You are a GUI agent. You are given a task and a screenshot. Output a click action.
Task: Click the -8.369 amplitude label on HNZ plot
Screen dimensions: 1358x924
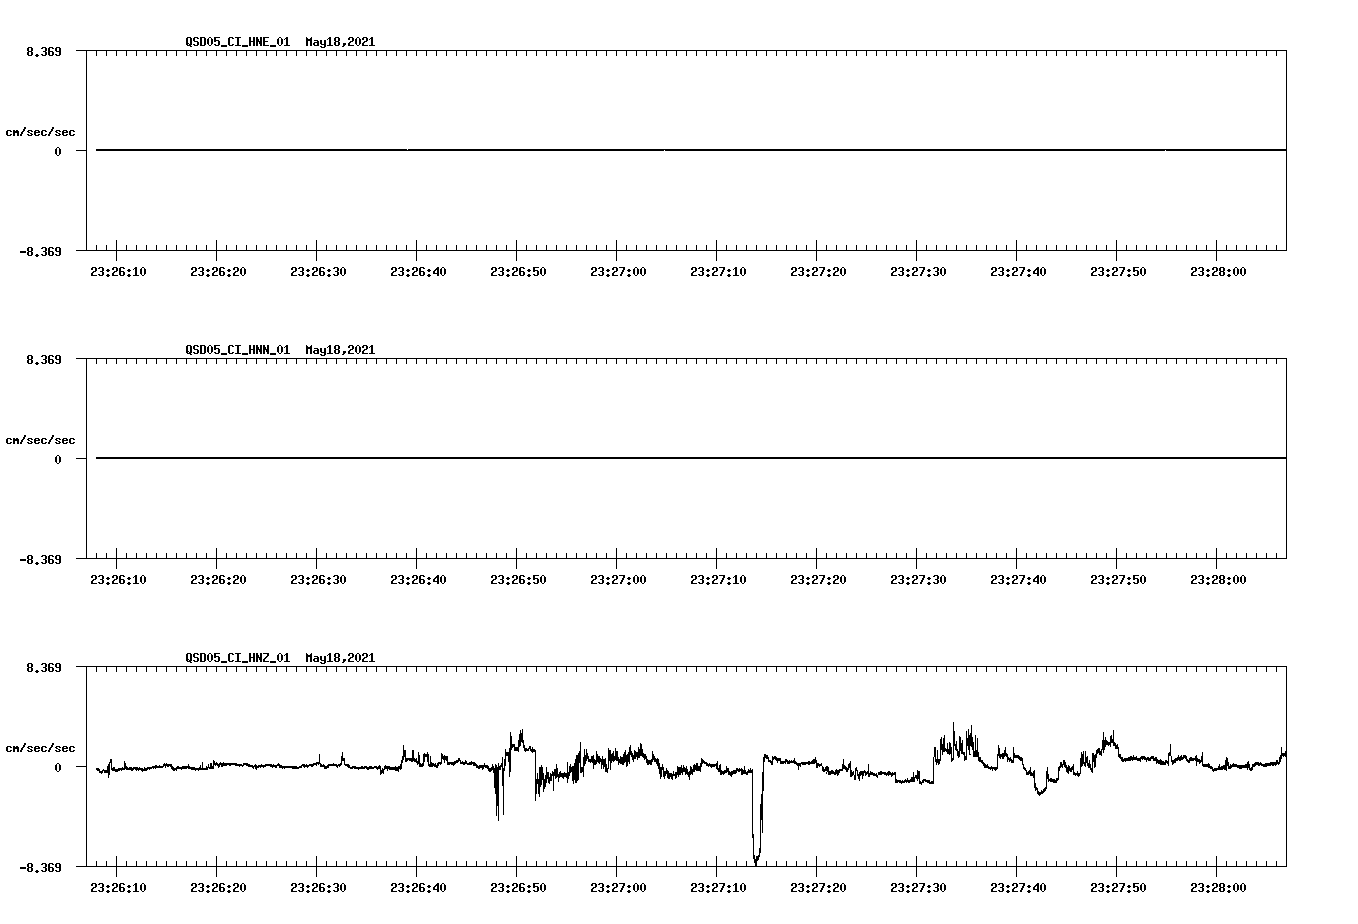[x=40, y=866]
